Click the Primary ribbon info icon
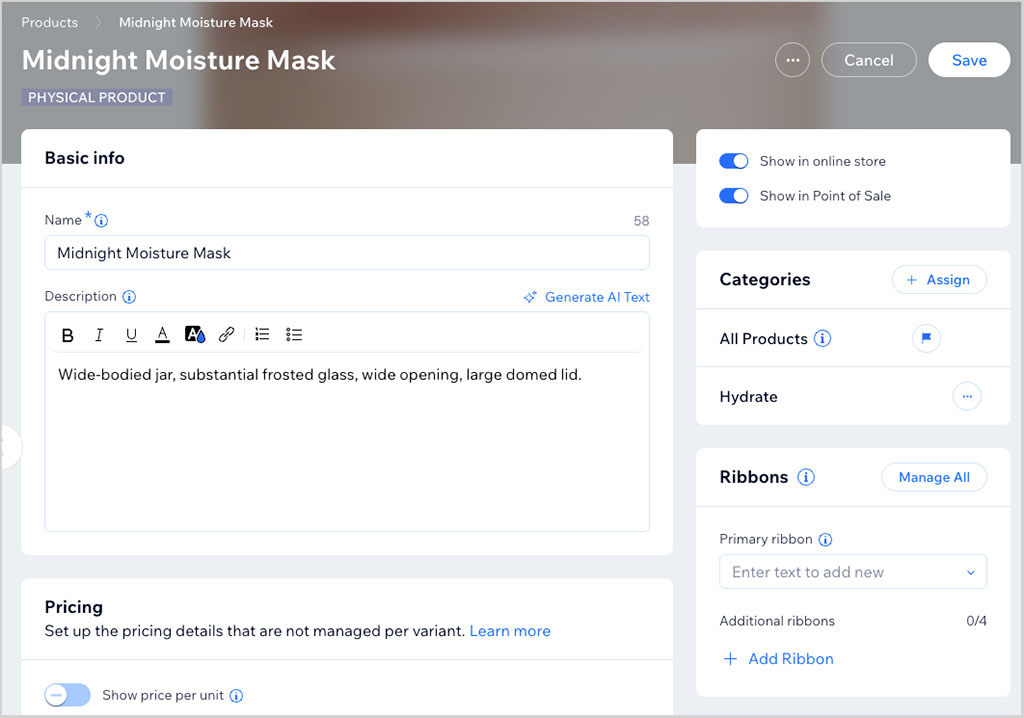The width and height of the screenshot is (1024, 718). point(825,540)
